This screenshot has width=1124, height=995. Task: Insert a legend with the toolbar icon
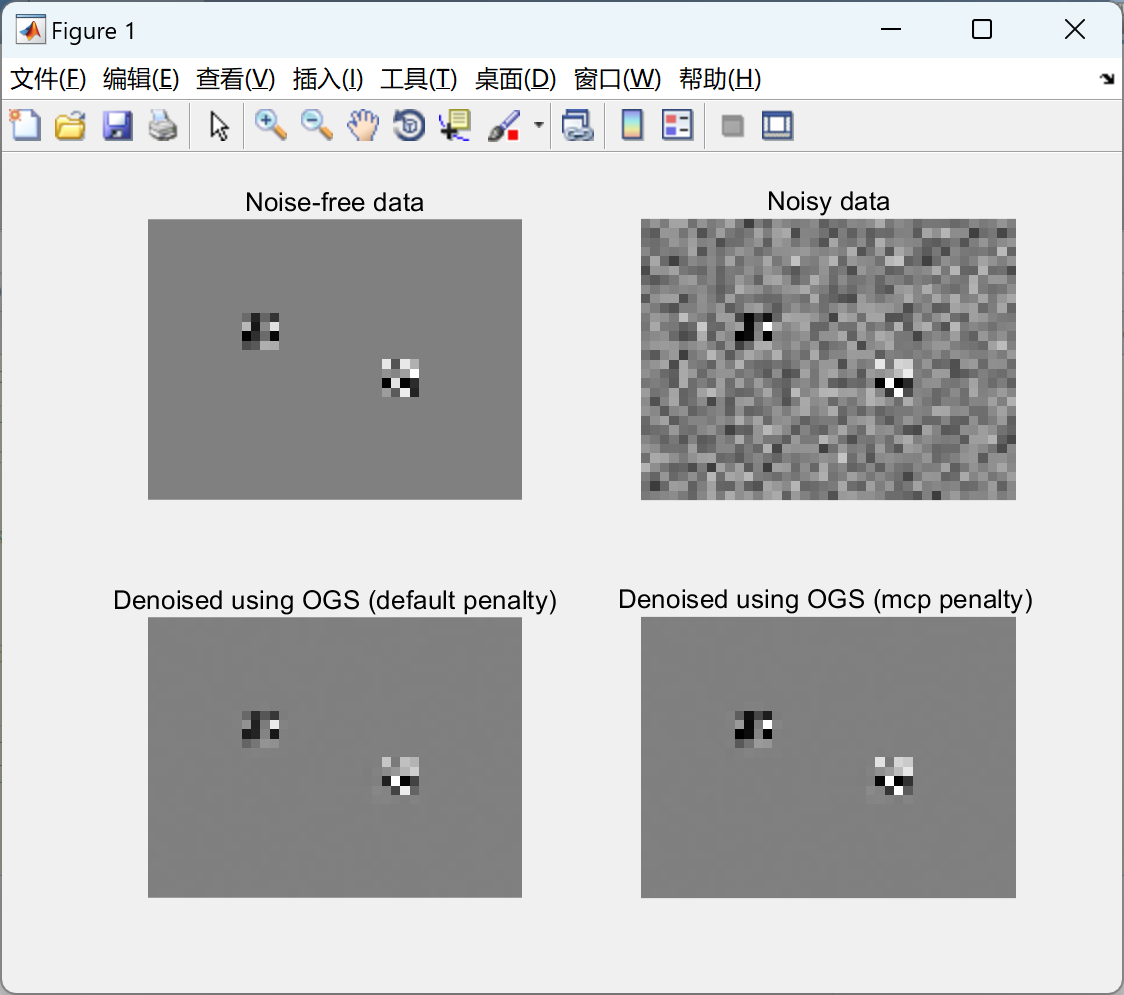(677, 125)
